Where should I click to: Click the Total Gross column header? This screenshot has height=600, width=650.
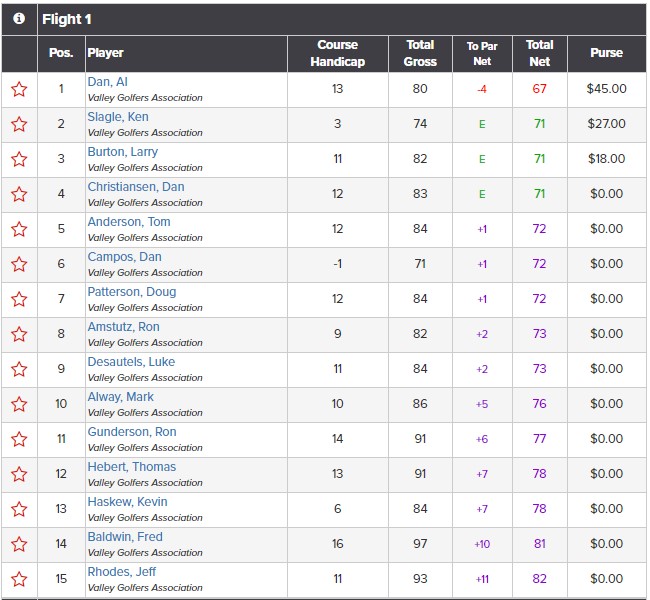(x=420, y=53)
